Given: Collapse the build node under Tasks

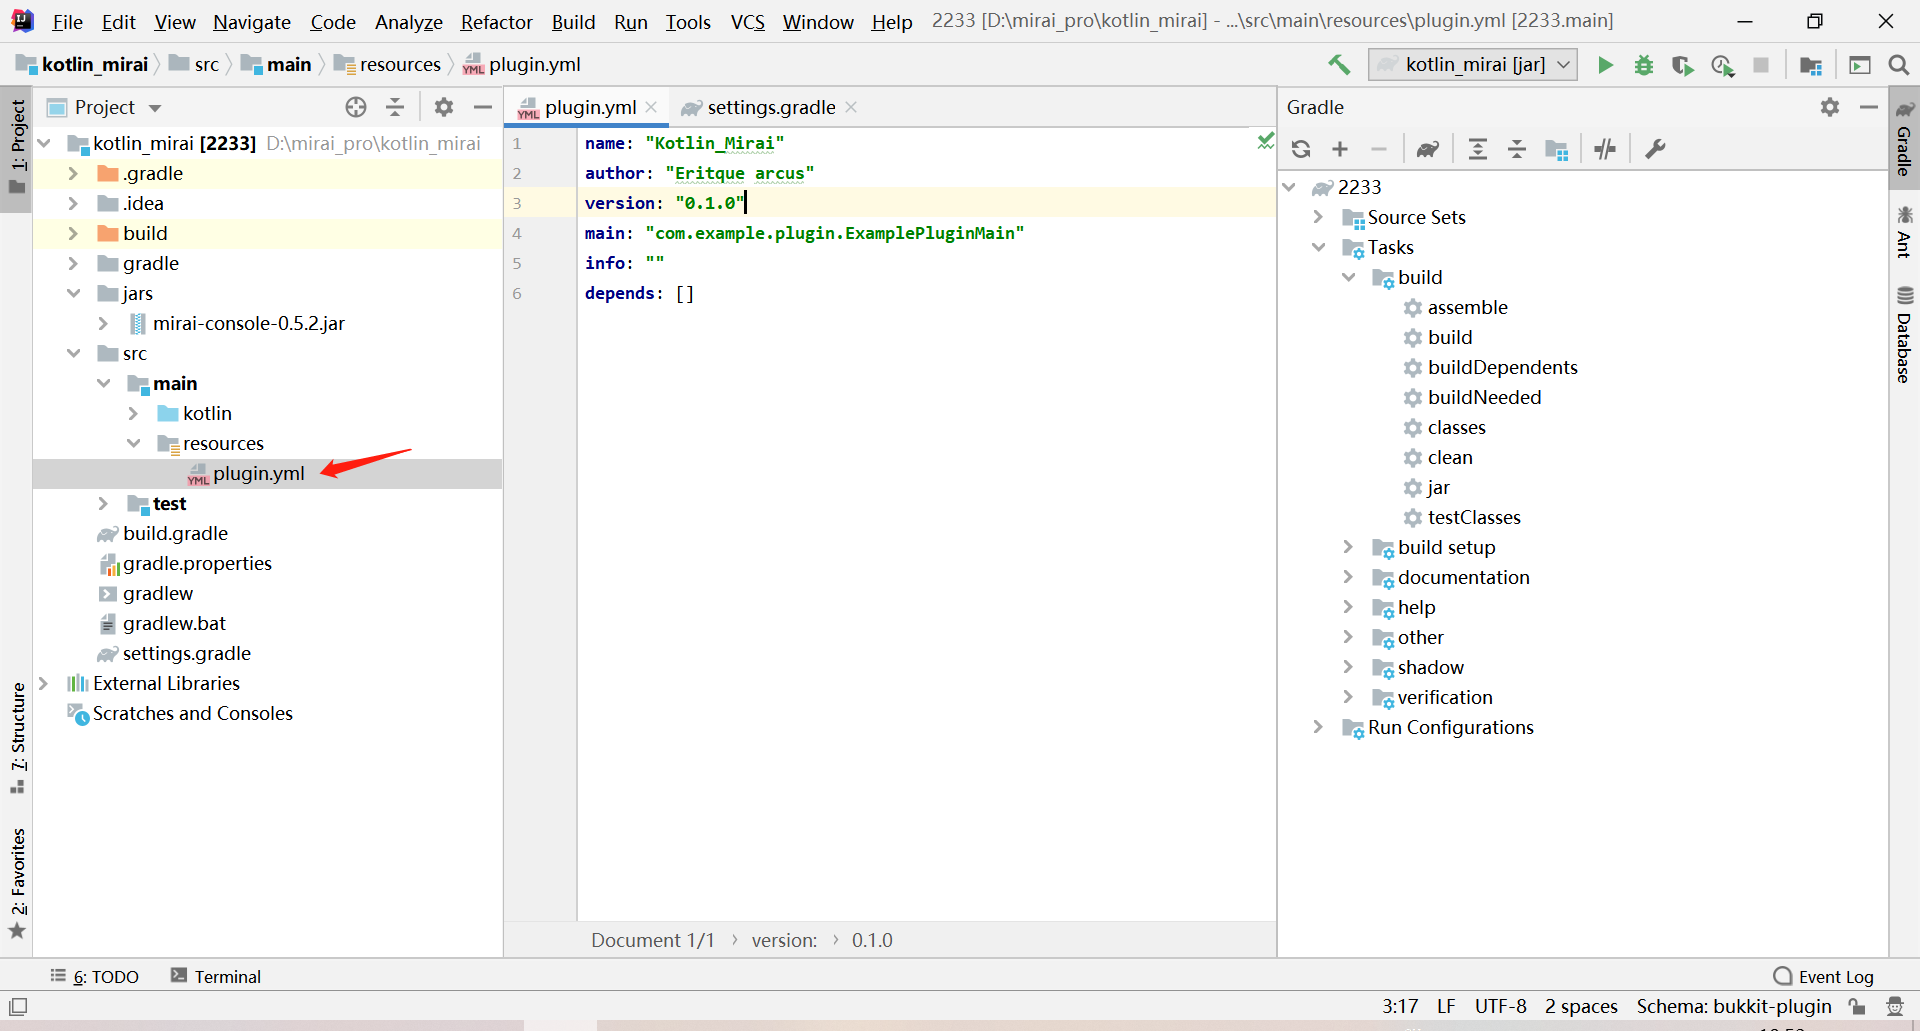Looking at the screenshot, I should pyautogui.click(x=1350, y=277).
